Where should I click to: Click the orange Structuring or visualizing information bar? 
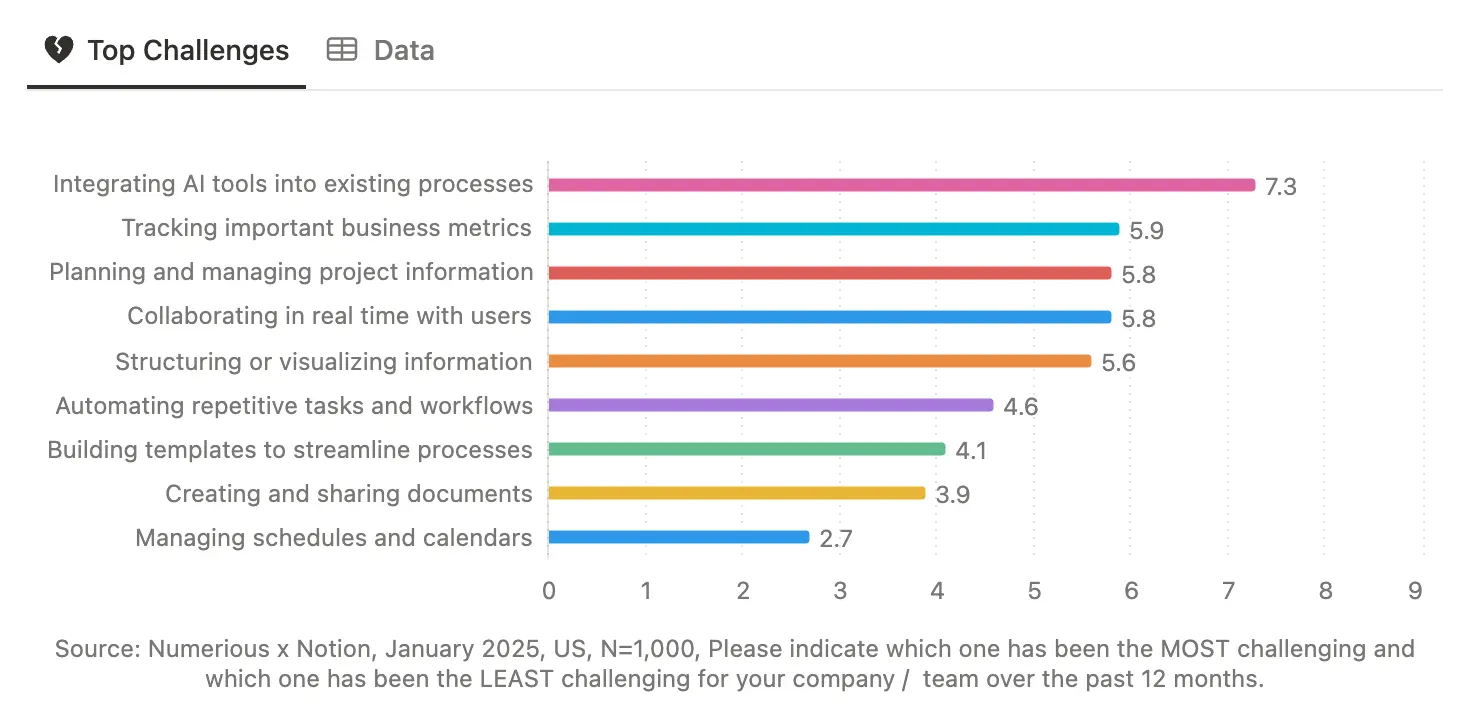(810, 360)
